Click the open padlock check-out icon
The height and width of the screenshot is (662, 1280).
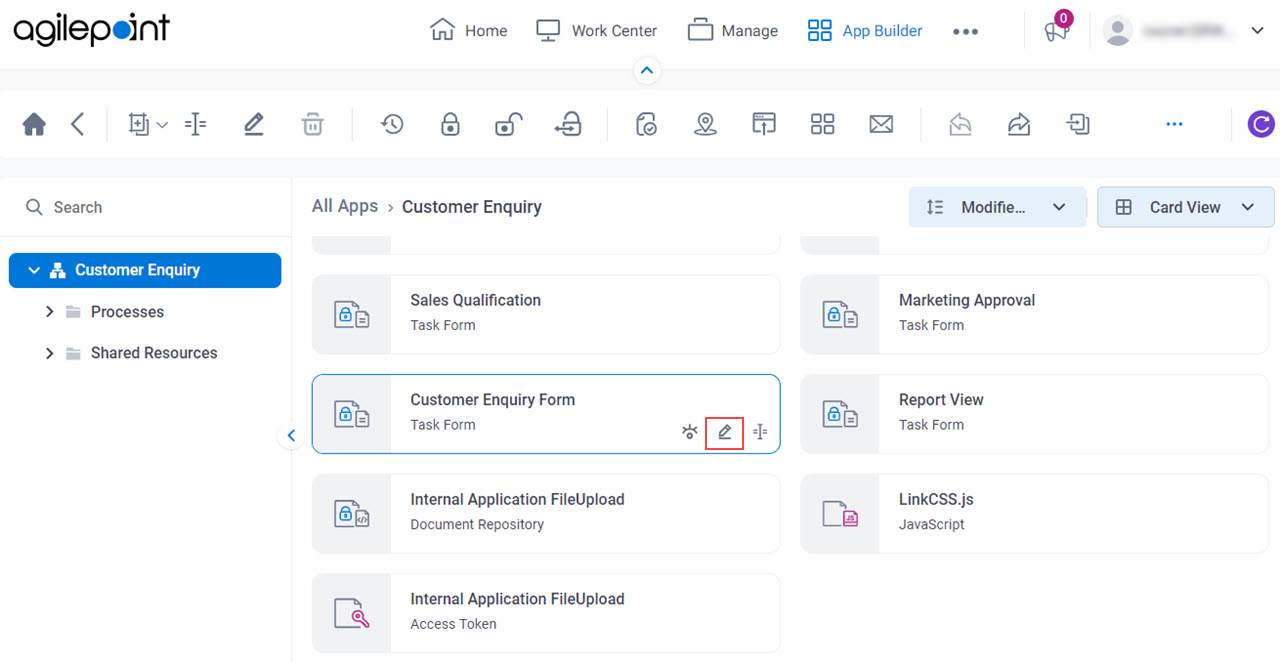click(x=508, y=124)
